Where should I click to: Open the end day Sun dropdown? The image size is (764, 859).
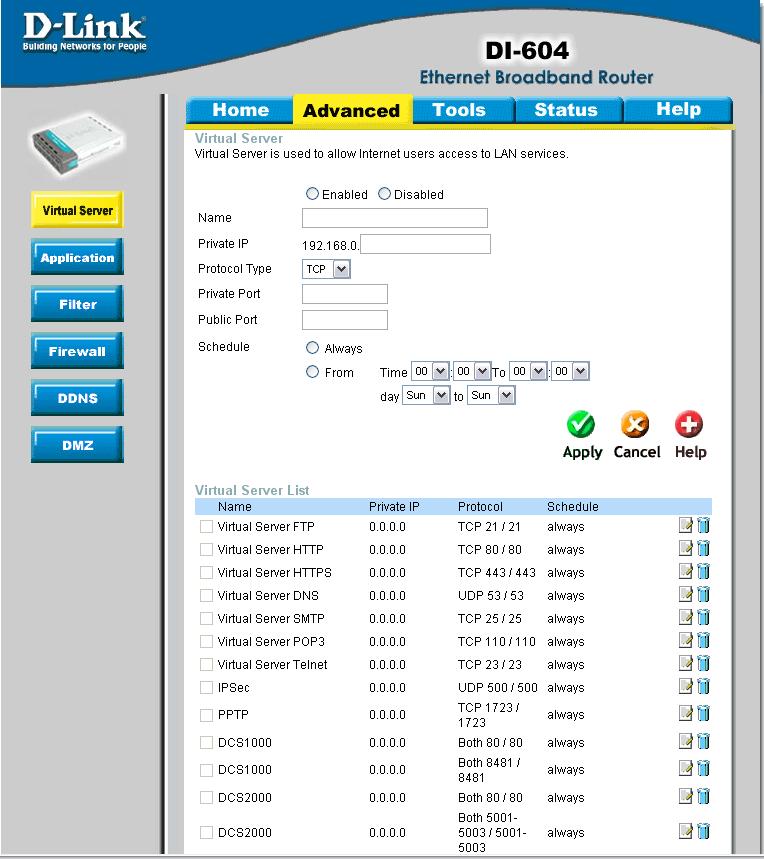click(491, 395)
